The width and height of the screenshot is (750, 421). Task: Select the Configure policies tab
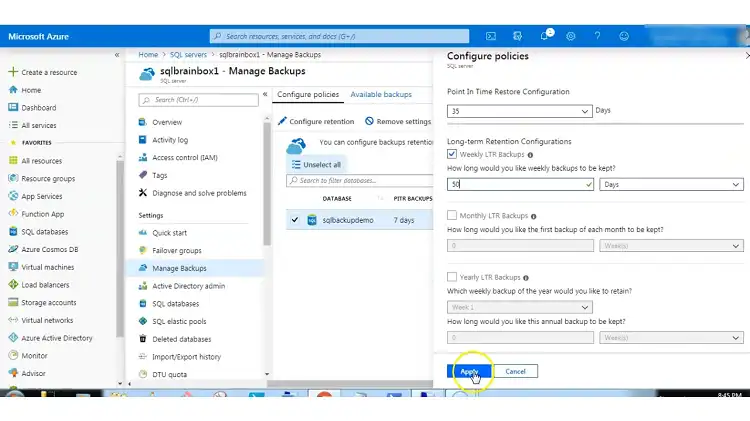(x=308, y=94)
